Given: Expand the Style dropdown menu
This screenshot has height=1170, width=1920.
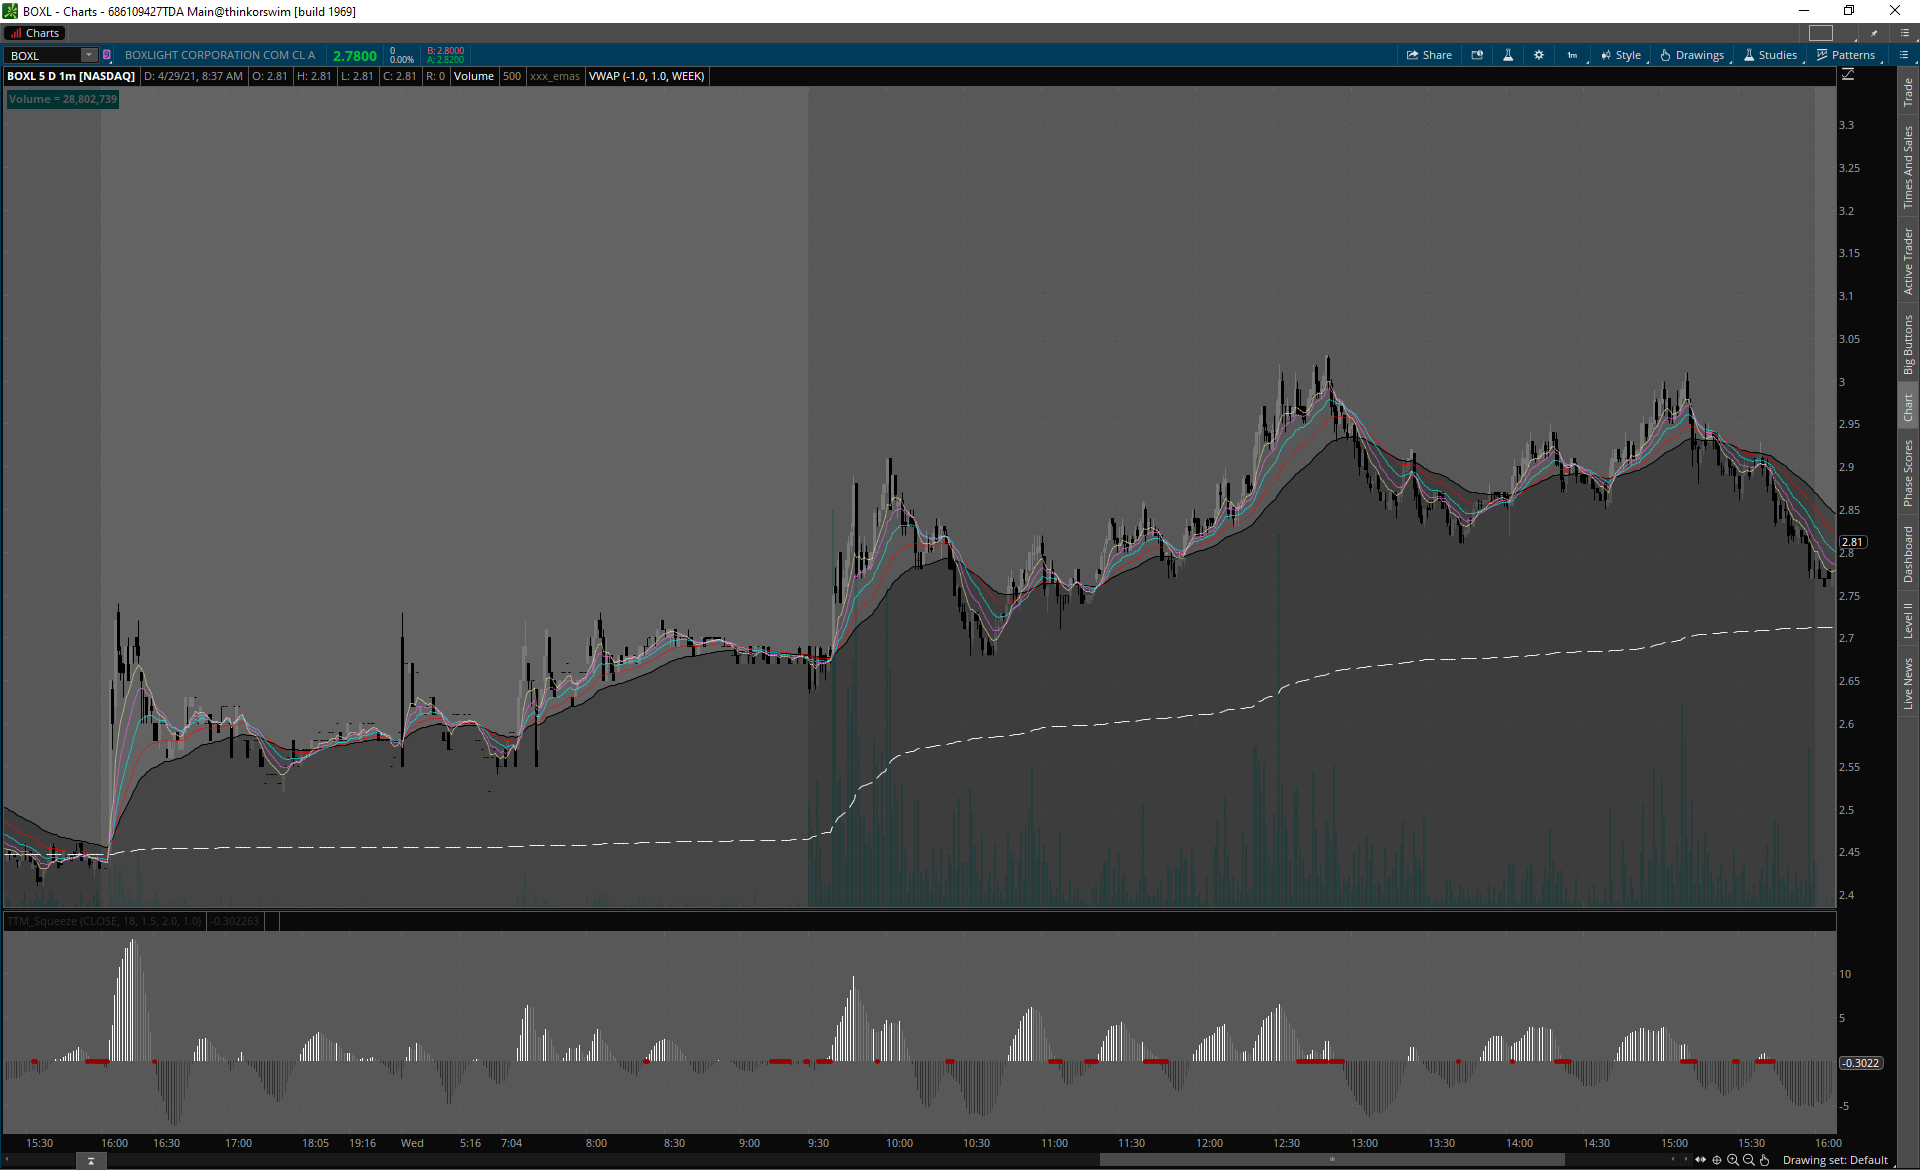Looking at the screenshot, I should (1621, 55).
